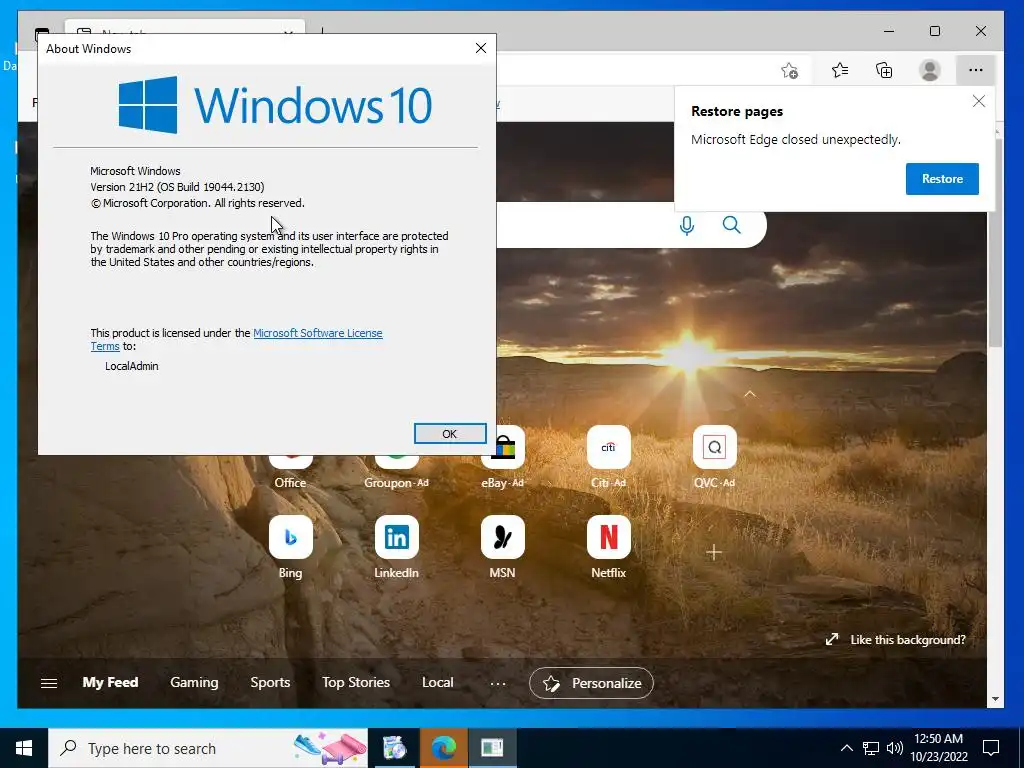The image size is (1024, 768).
Task: Click taskbar search box
Action: [x=208, y=748]
